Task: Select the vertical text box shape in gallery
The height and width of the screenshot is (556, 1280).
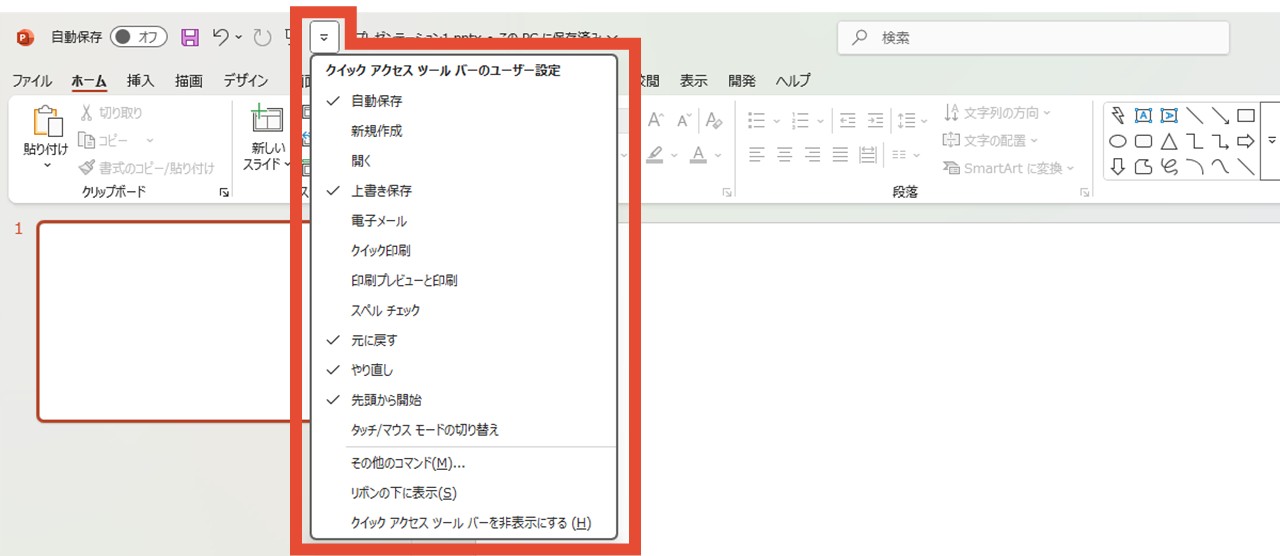Action: (1168, 115)
